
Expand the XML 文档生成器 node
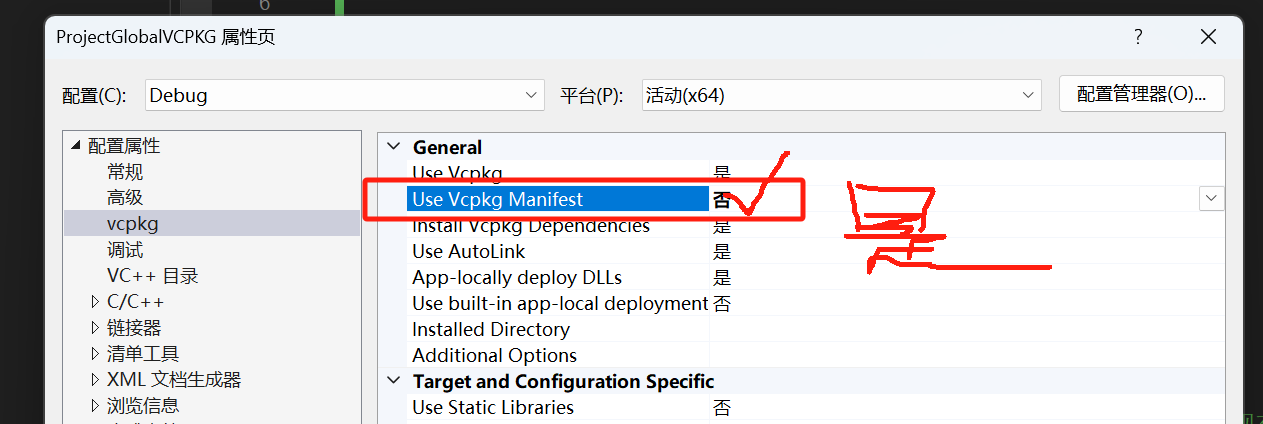coord(95,380)
